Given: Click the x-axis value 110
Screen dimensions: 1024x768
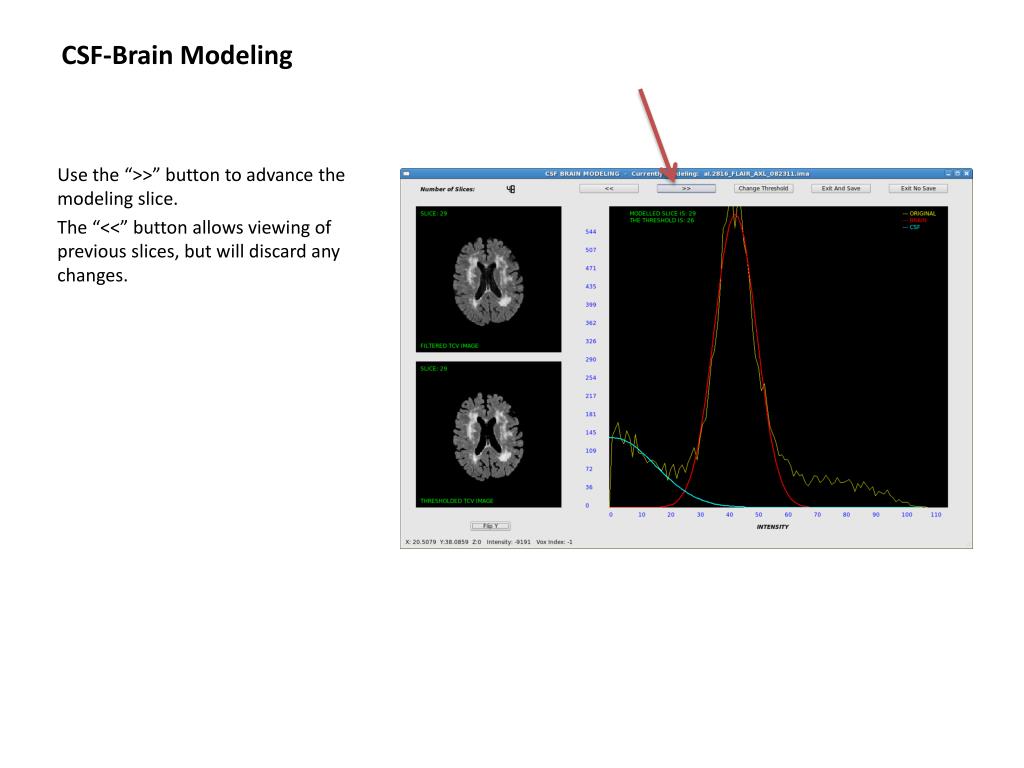Looking at the screenshot, I should click(x=936, y=515).
